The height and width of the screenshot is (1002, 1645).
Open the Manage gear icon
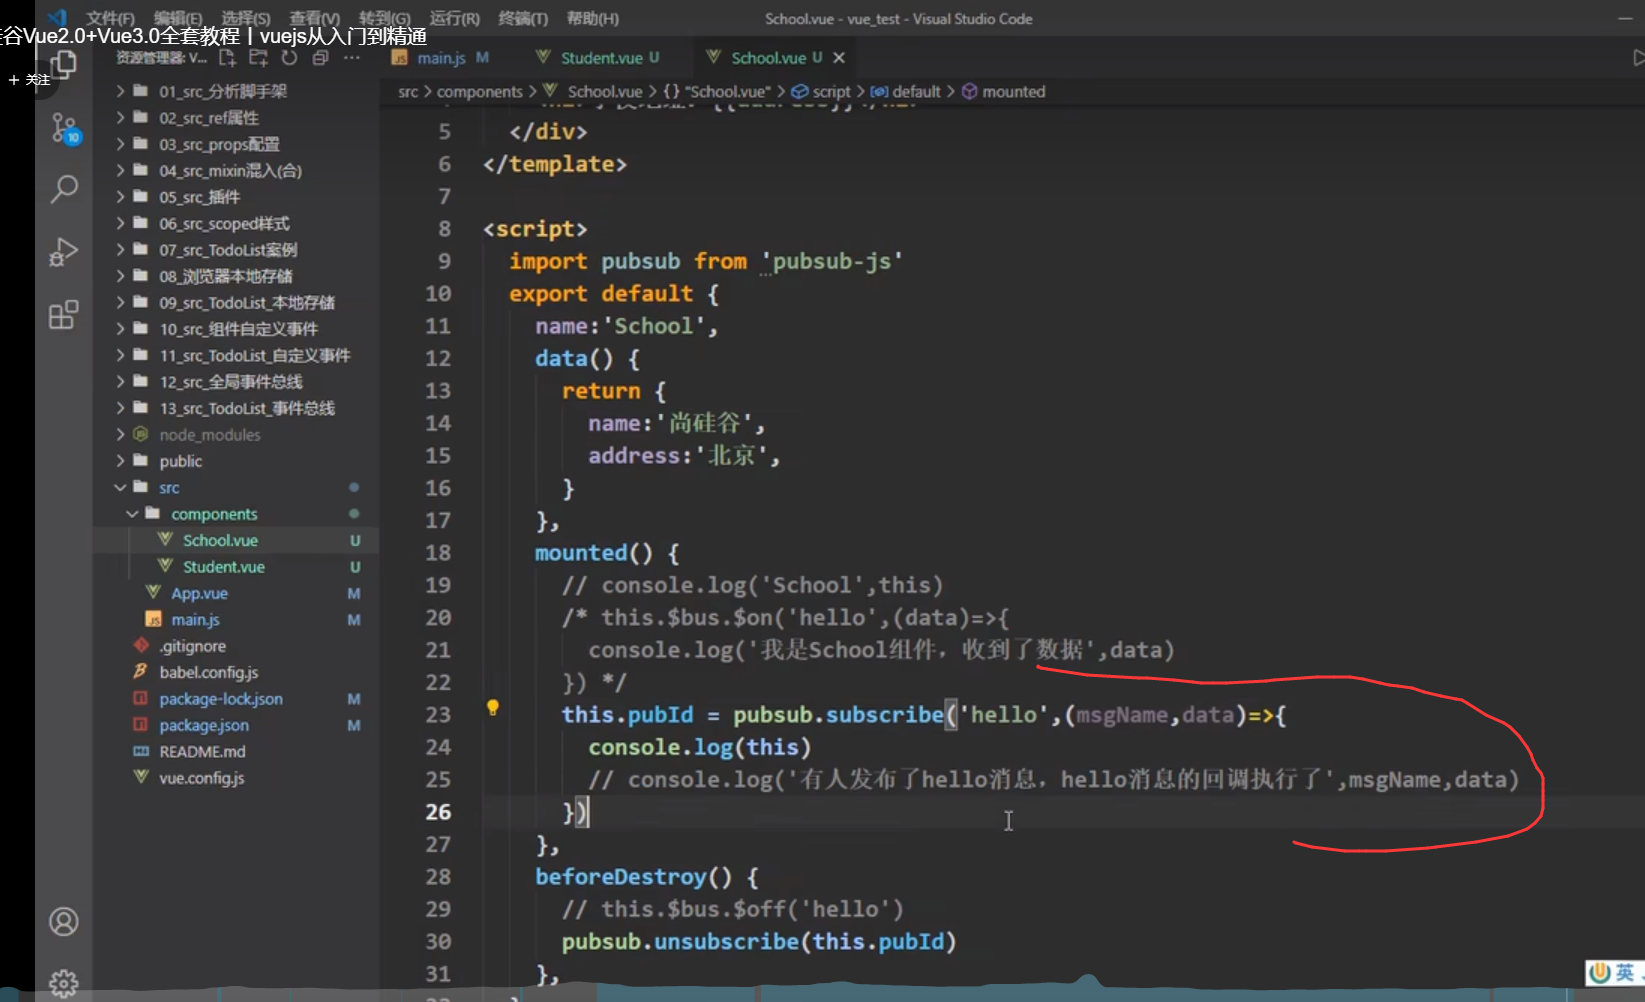64,982
